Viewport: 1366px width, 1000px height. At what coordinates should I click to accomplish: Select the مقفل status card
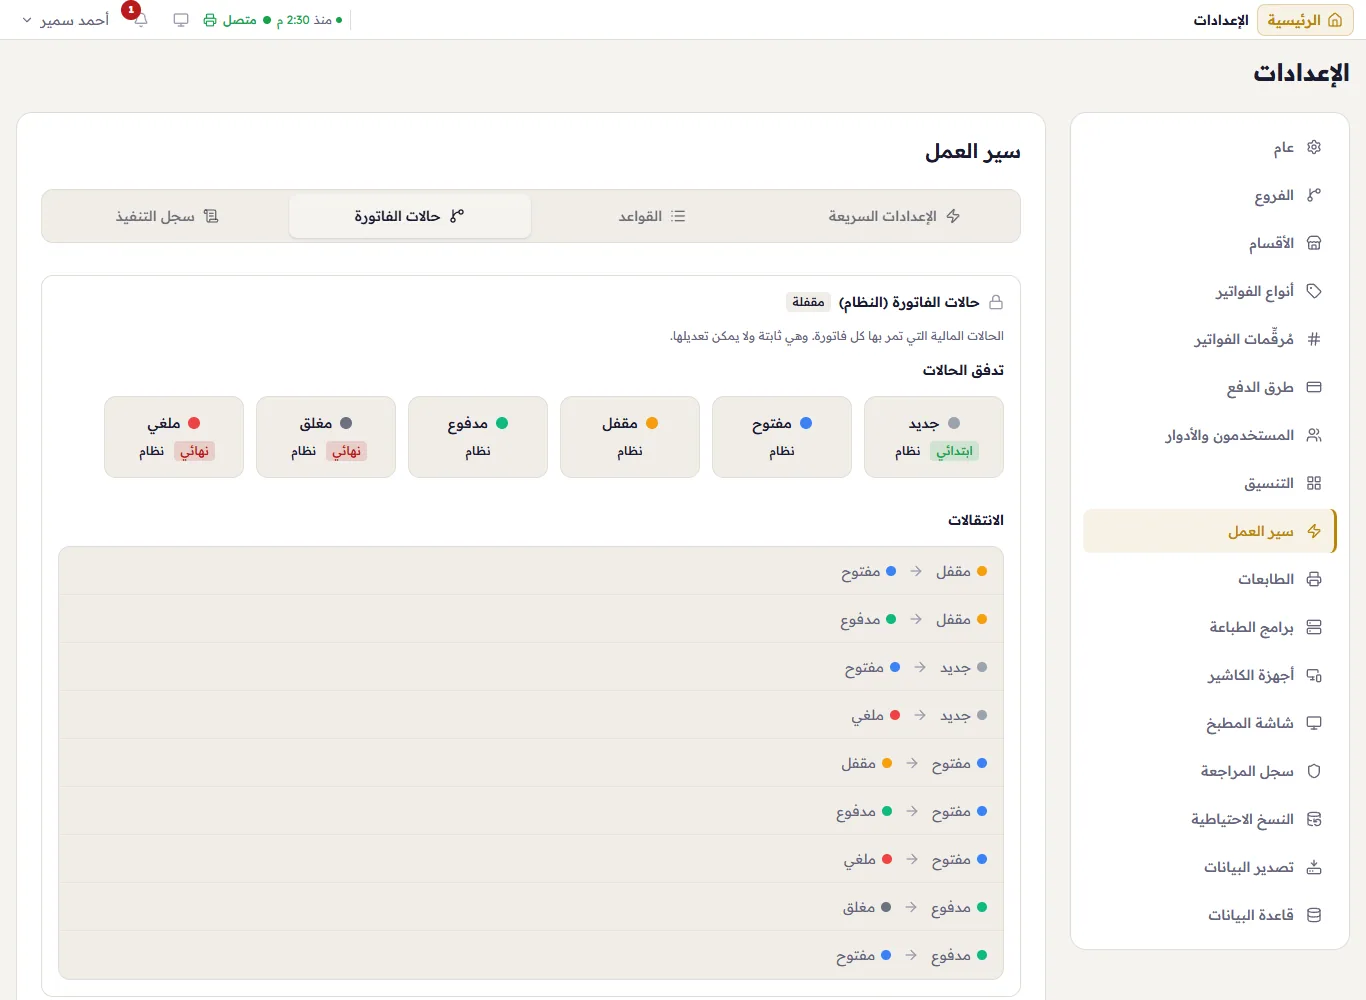630,437
